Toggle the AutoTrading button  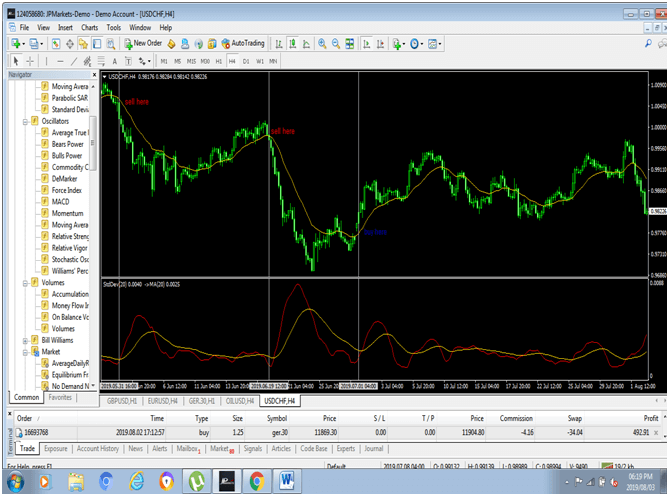(242, 44)
